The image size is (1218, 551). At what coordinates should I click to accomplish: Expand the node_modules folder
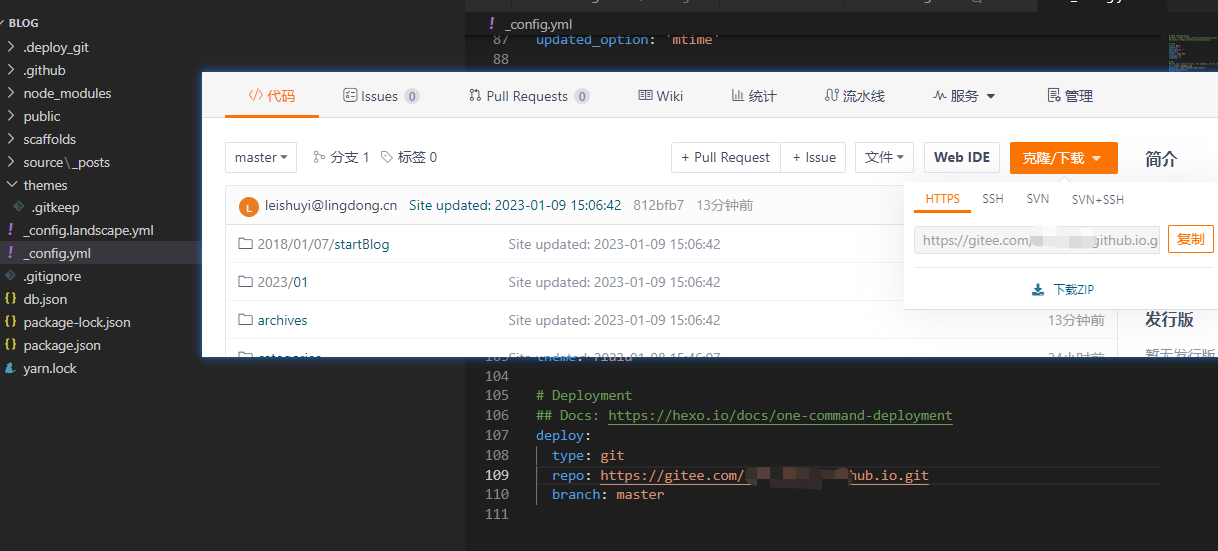[67, 93]
